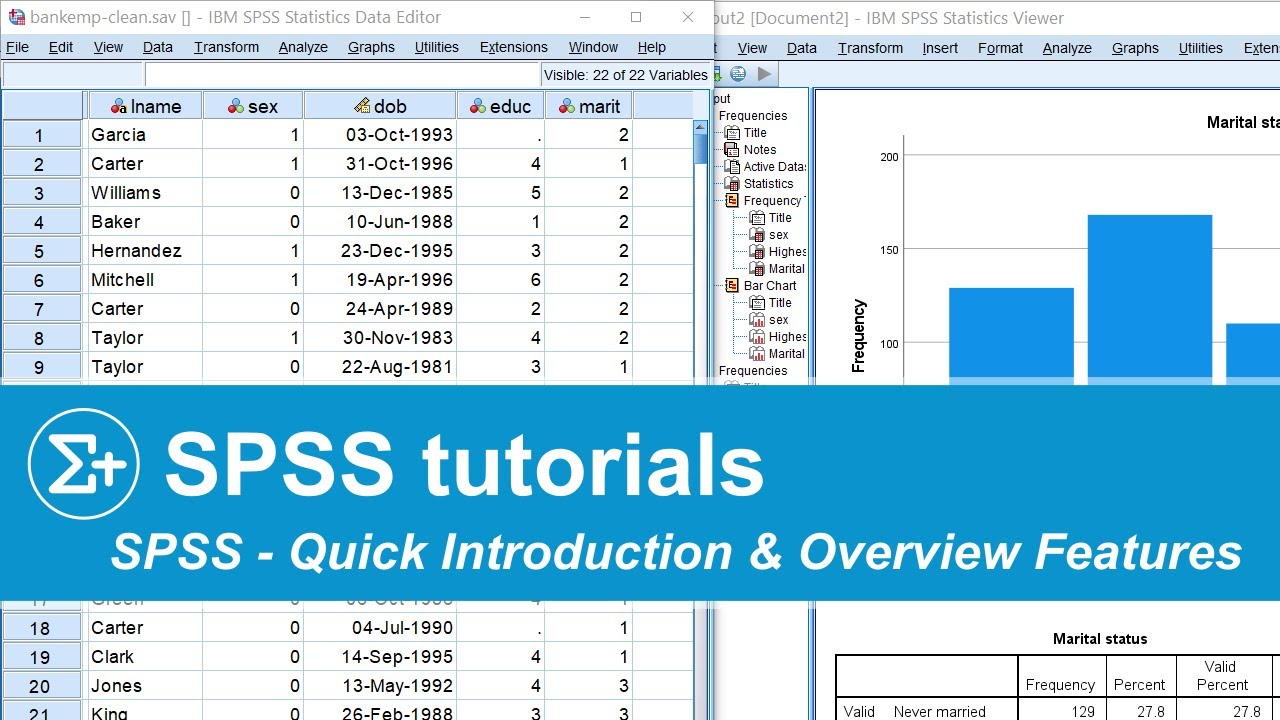The width and height of the screenshot is (1280, 720).
Task: Open the Graphs menu in Data Editor
Action: (x=371, y=47)
